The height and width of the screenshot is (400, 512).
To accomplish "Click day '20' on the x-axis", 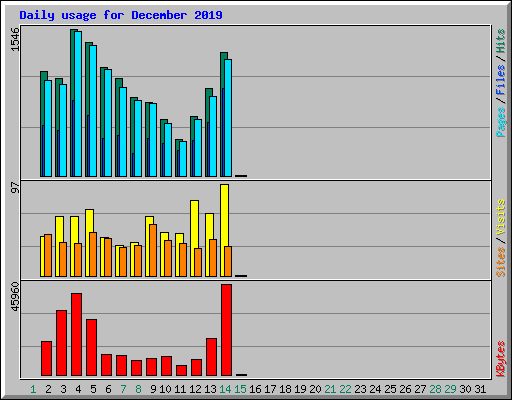I will pyautogui.click(x=315, y=389).
